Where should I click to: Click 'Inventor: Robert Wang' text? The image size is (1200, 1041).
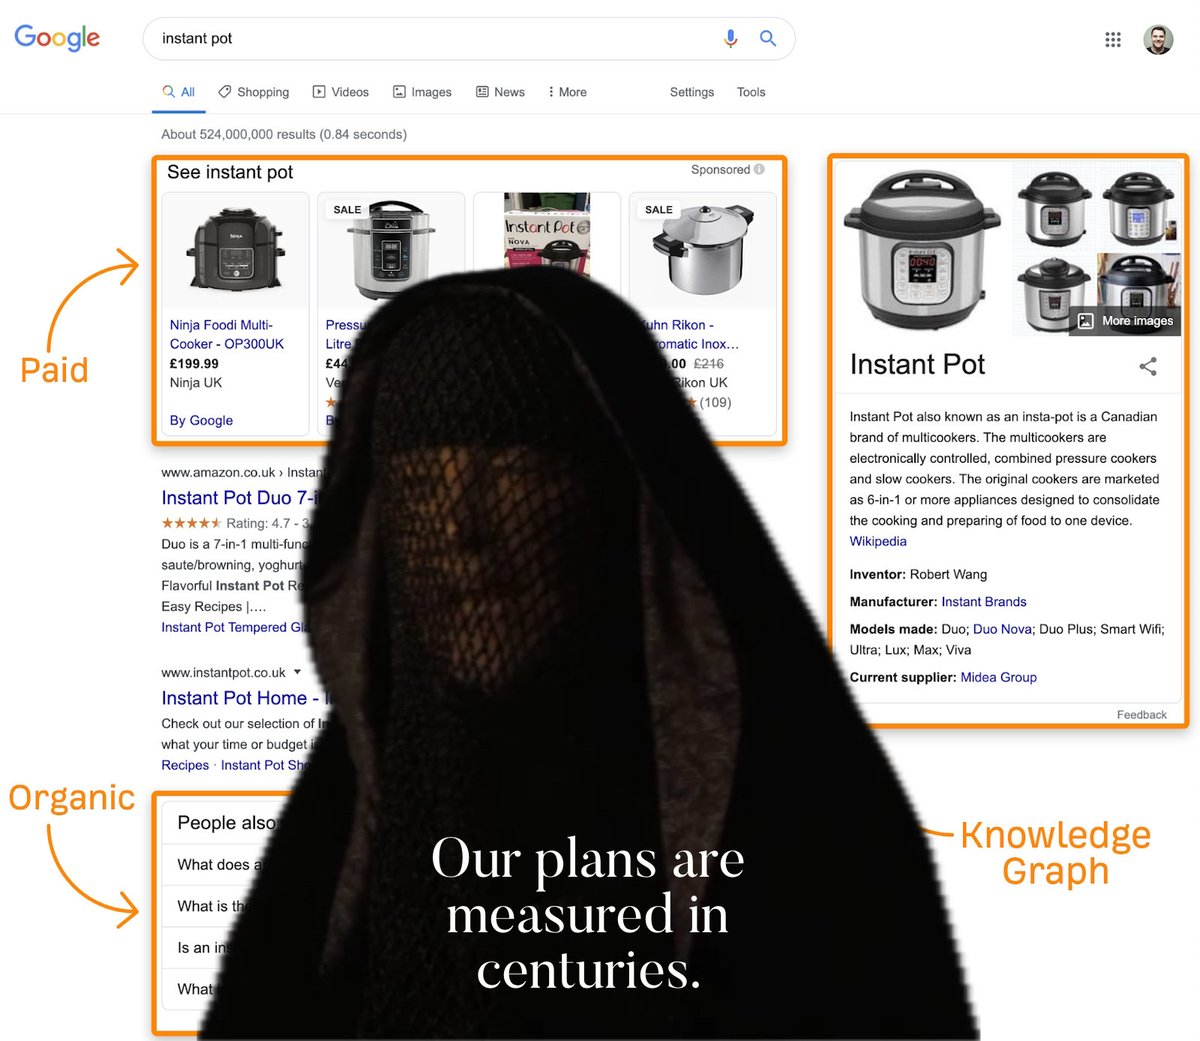point(918,574)
